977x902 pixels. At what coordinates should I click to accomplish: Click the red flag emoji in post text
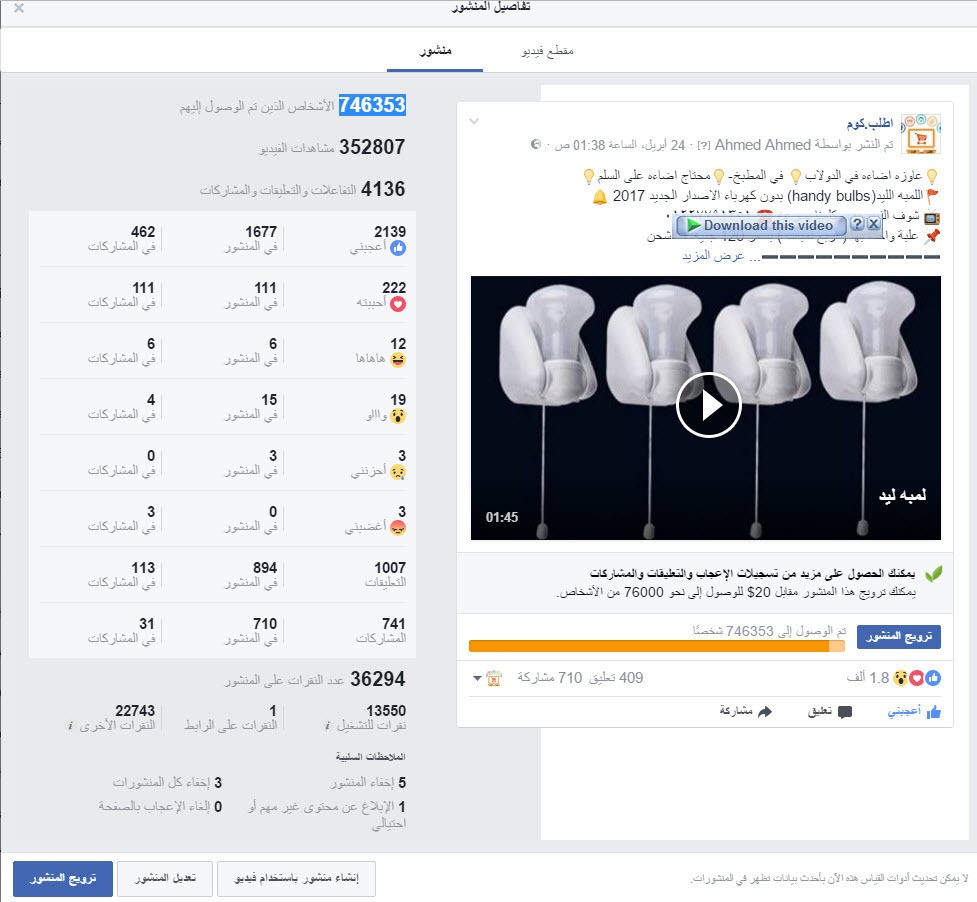[933, 196]
